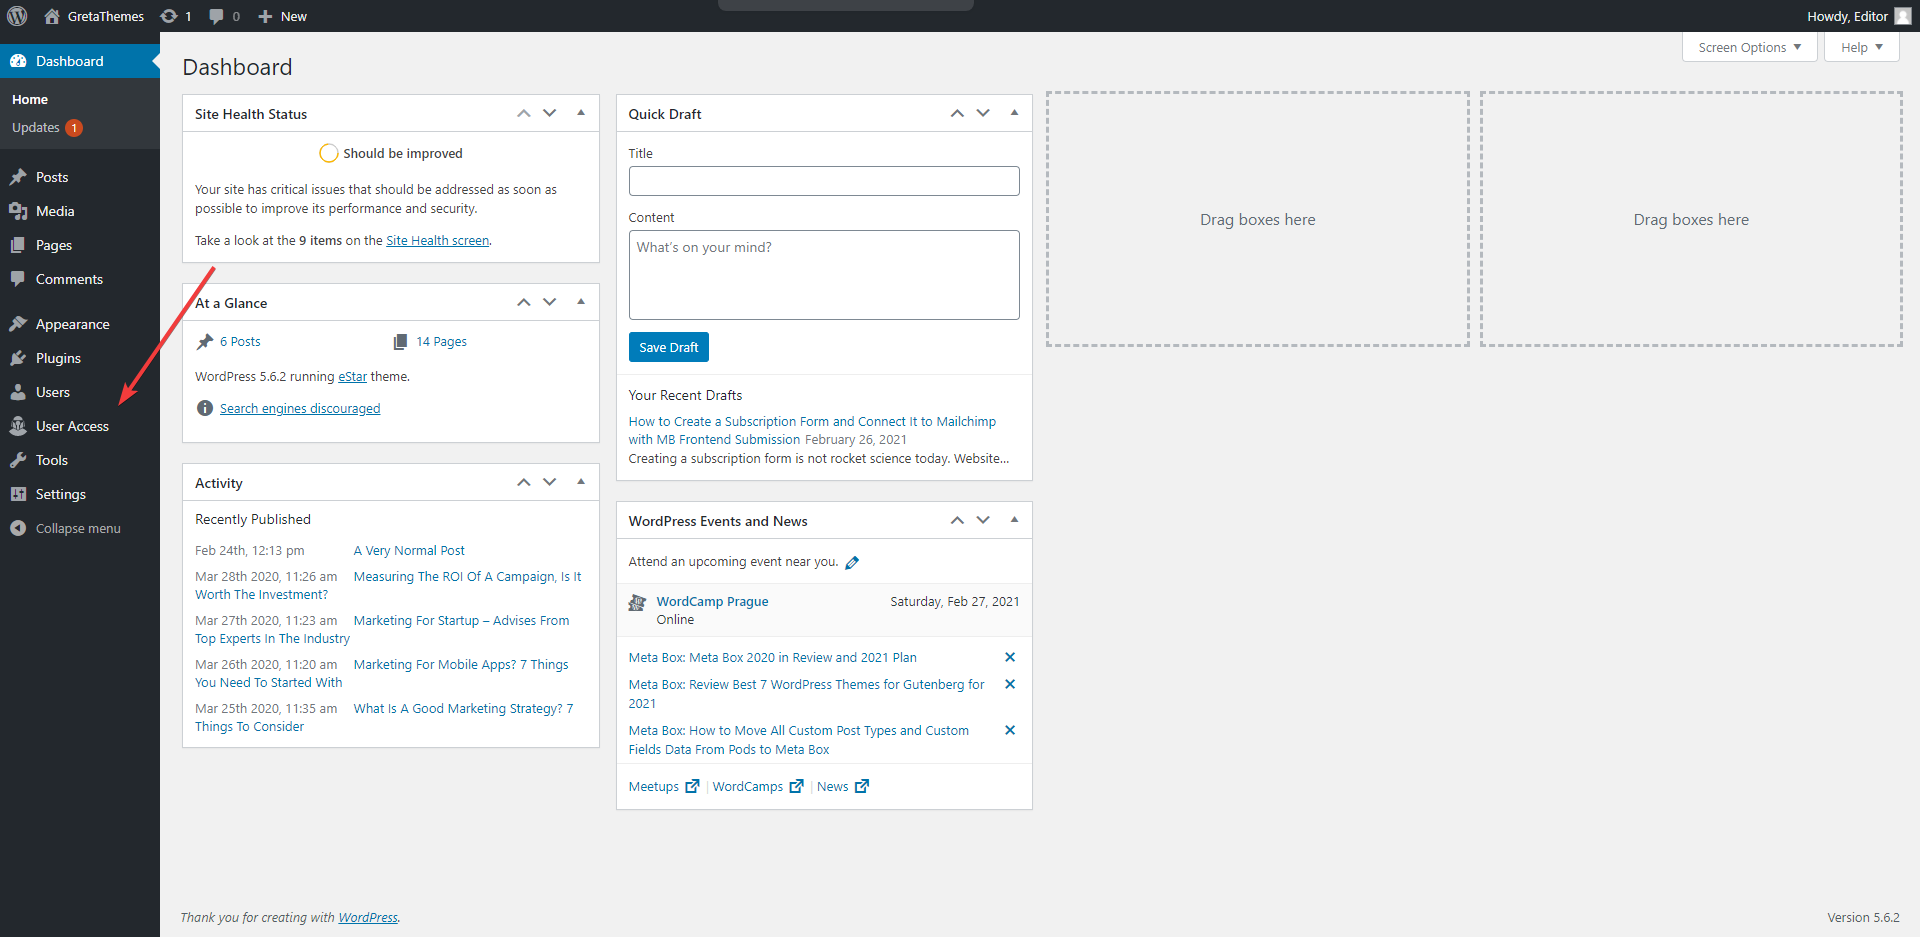Click the Appearance brush icon
The image size is (1920, 937).
coord(18,324)
